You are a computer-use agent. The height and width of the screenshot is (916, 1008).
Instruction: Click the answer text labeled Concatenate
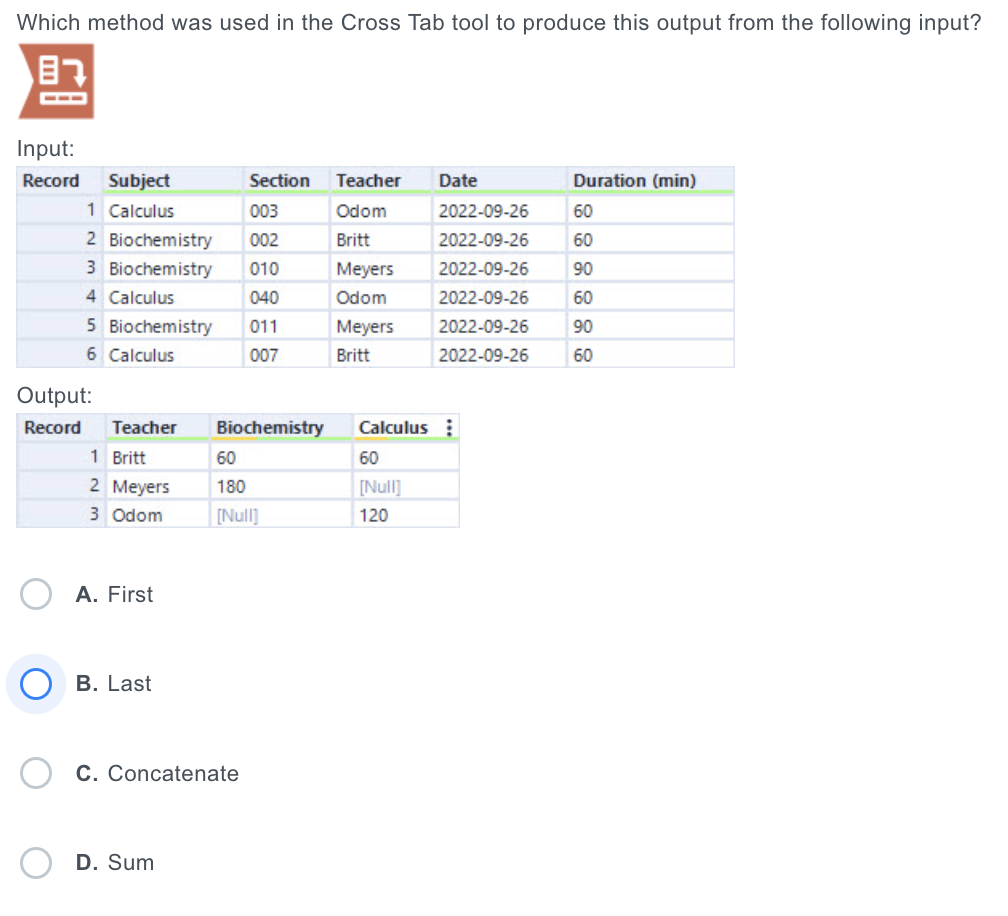click(x=173, y=773)
